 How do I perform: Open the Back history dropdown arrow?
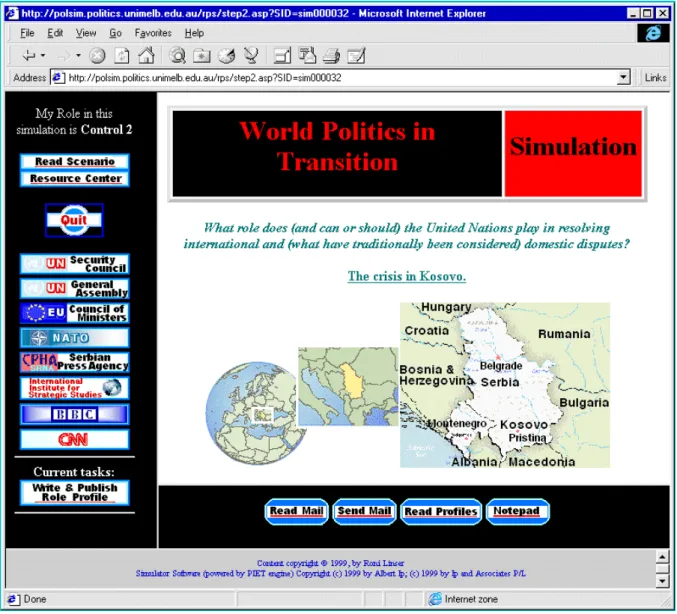[43, 56]
